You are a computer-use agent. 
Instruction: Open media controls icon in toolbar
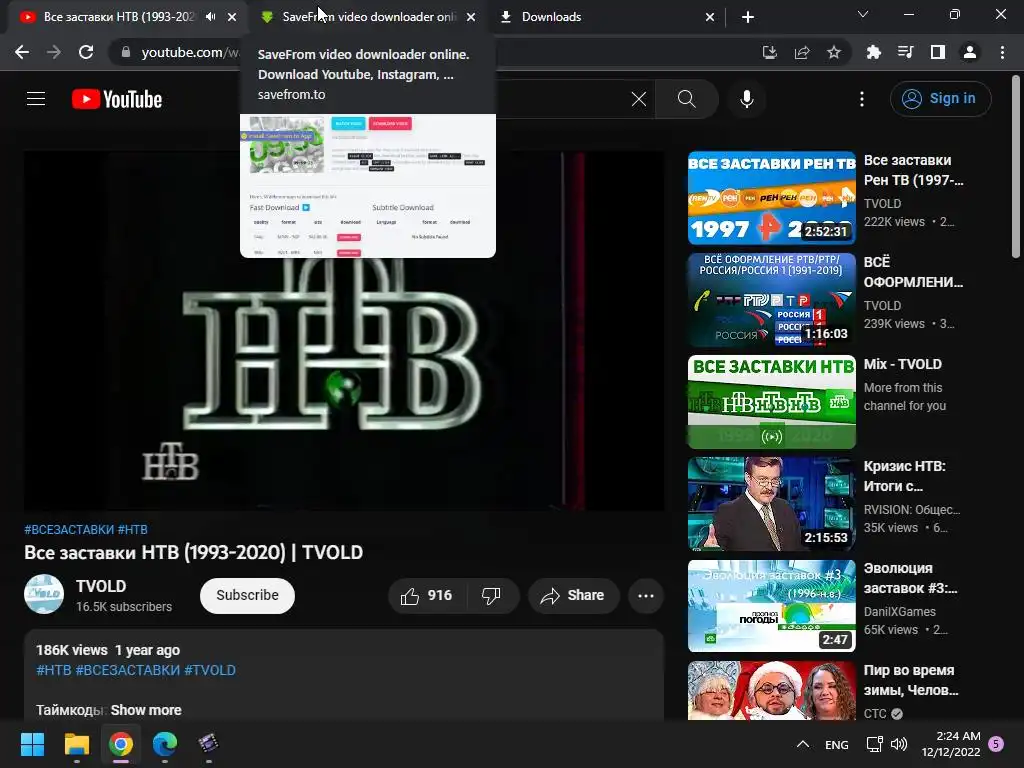click(906, 52)
